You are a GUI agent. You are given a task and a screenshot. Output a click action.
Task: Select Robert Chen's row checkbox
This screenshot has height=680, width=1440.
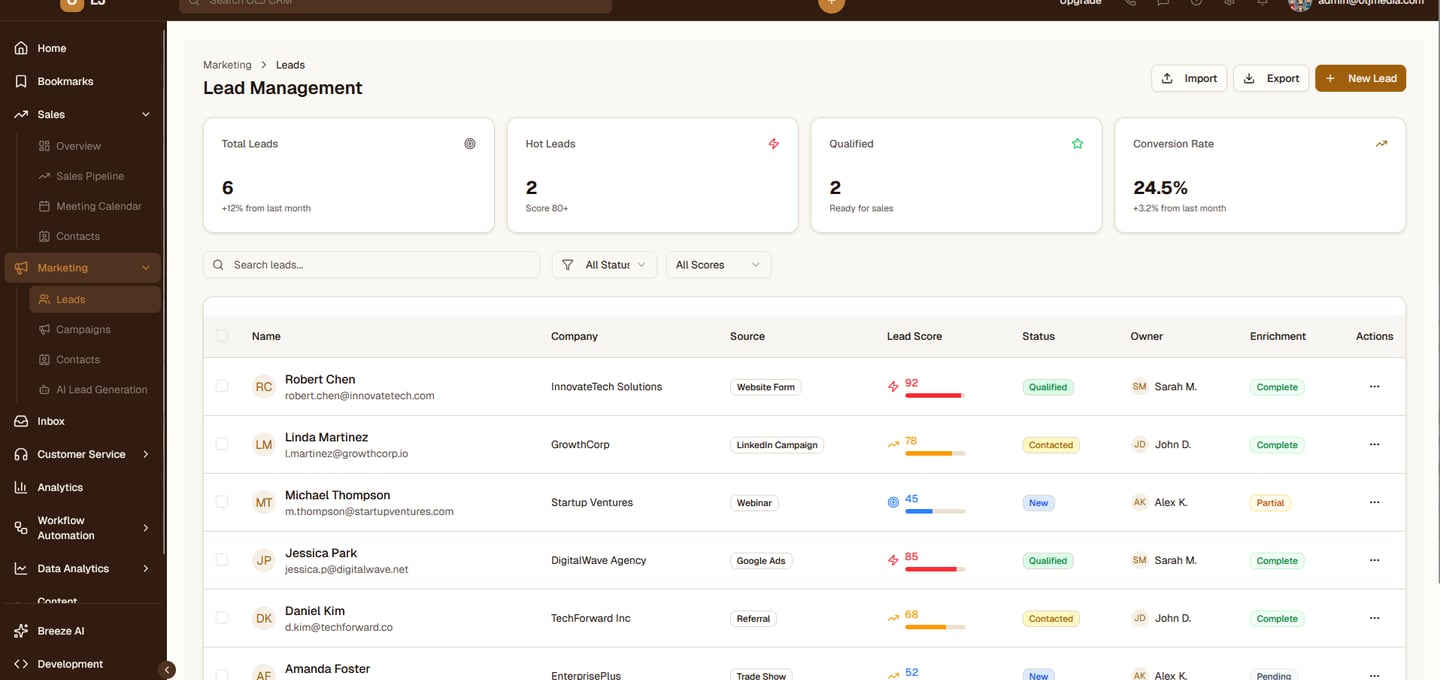pos(222,386)
